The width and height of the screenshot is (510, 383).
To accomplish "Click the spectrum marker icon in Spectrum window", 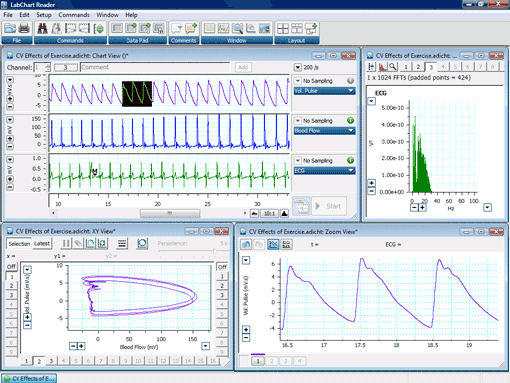I will 371,67.
